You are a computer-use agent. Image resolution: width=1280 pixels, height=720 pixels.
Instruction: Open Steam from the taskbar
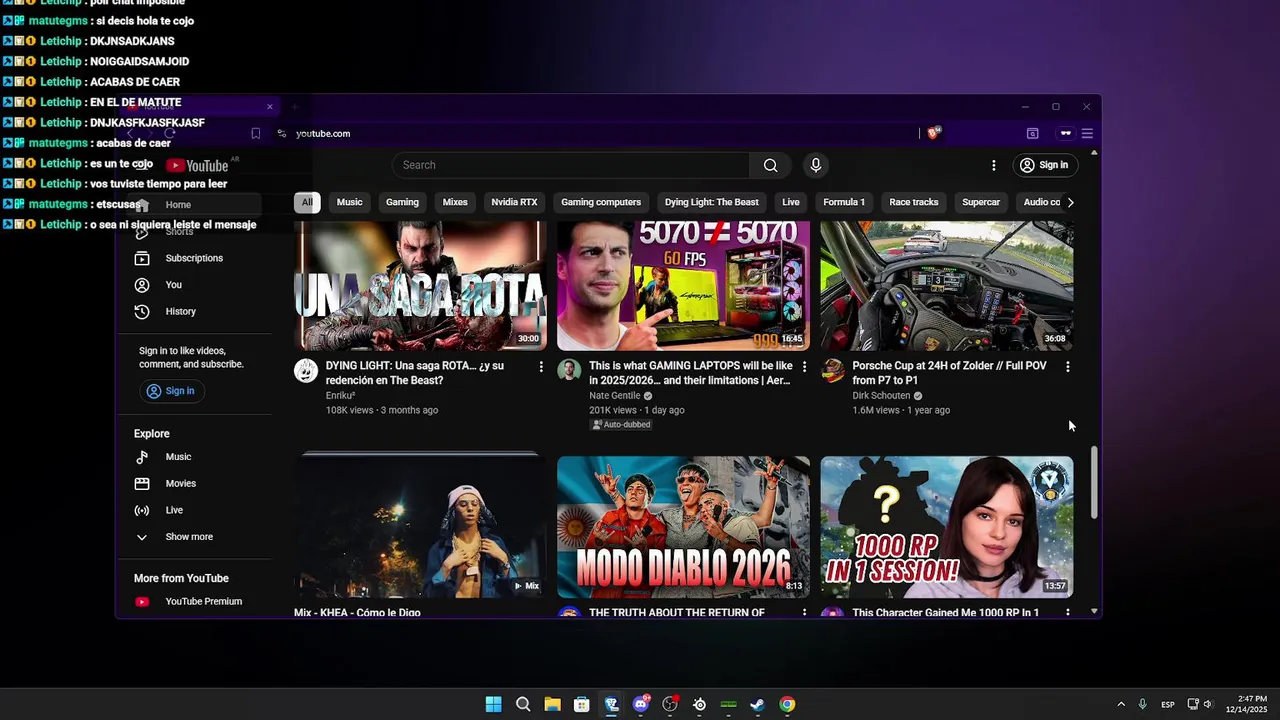758,704
